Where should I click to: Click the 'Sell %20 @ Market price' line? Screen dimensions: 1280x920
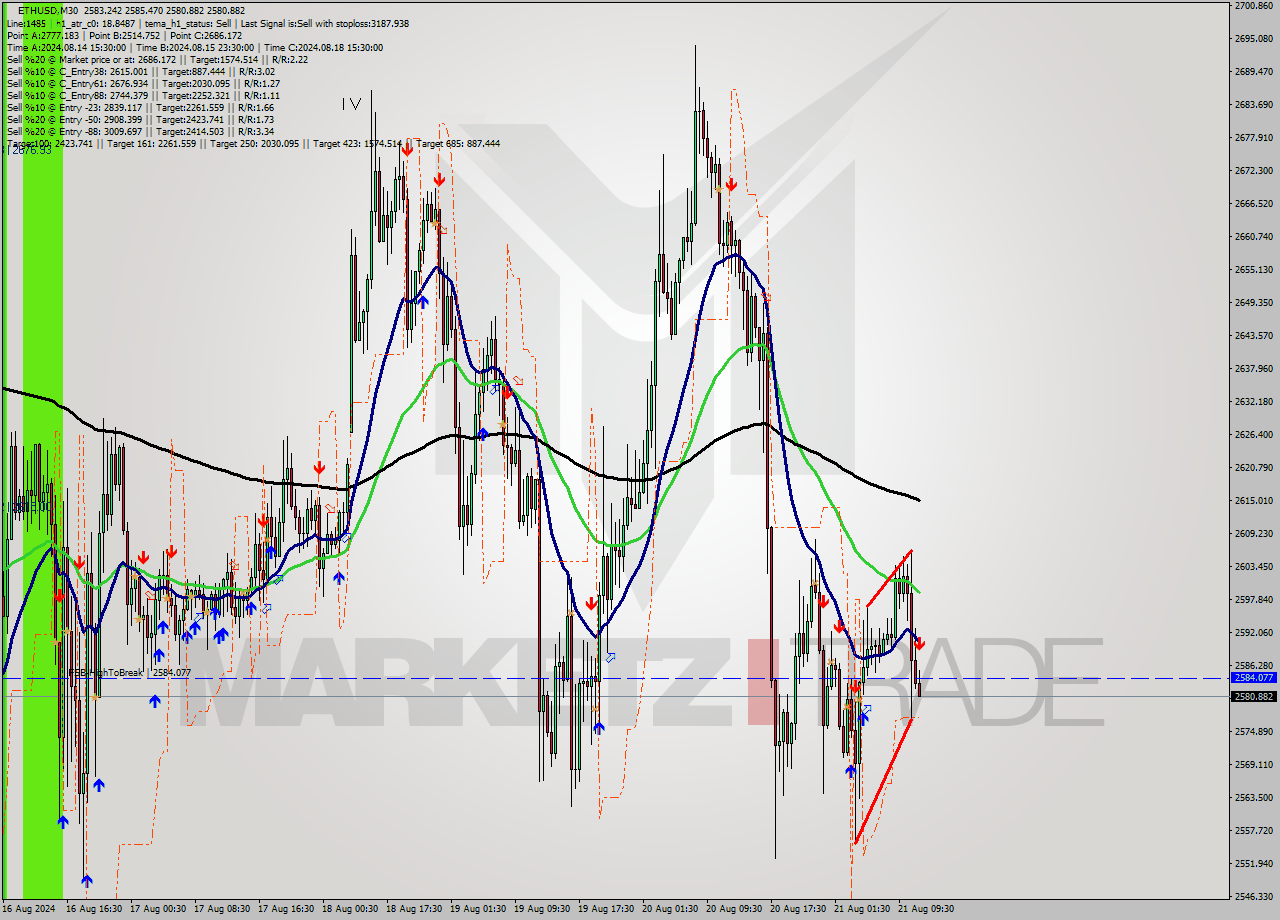pyautogui.click(x=157, y=59)
